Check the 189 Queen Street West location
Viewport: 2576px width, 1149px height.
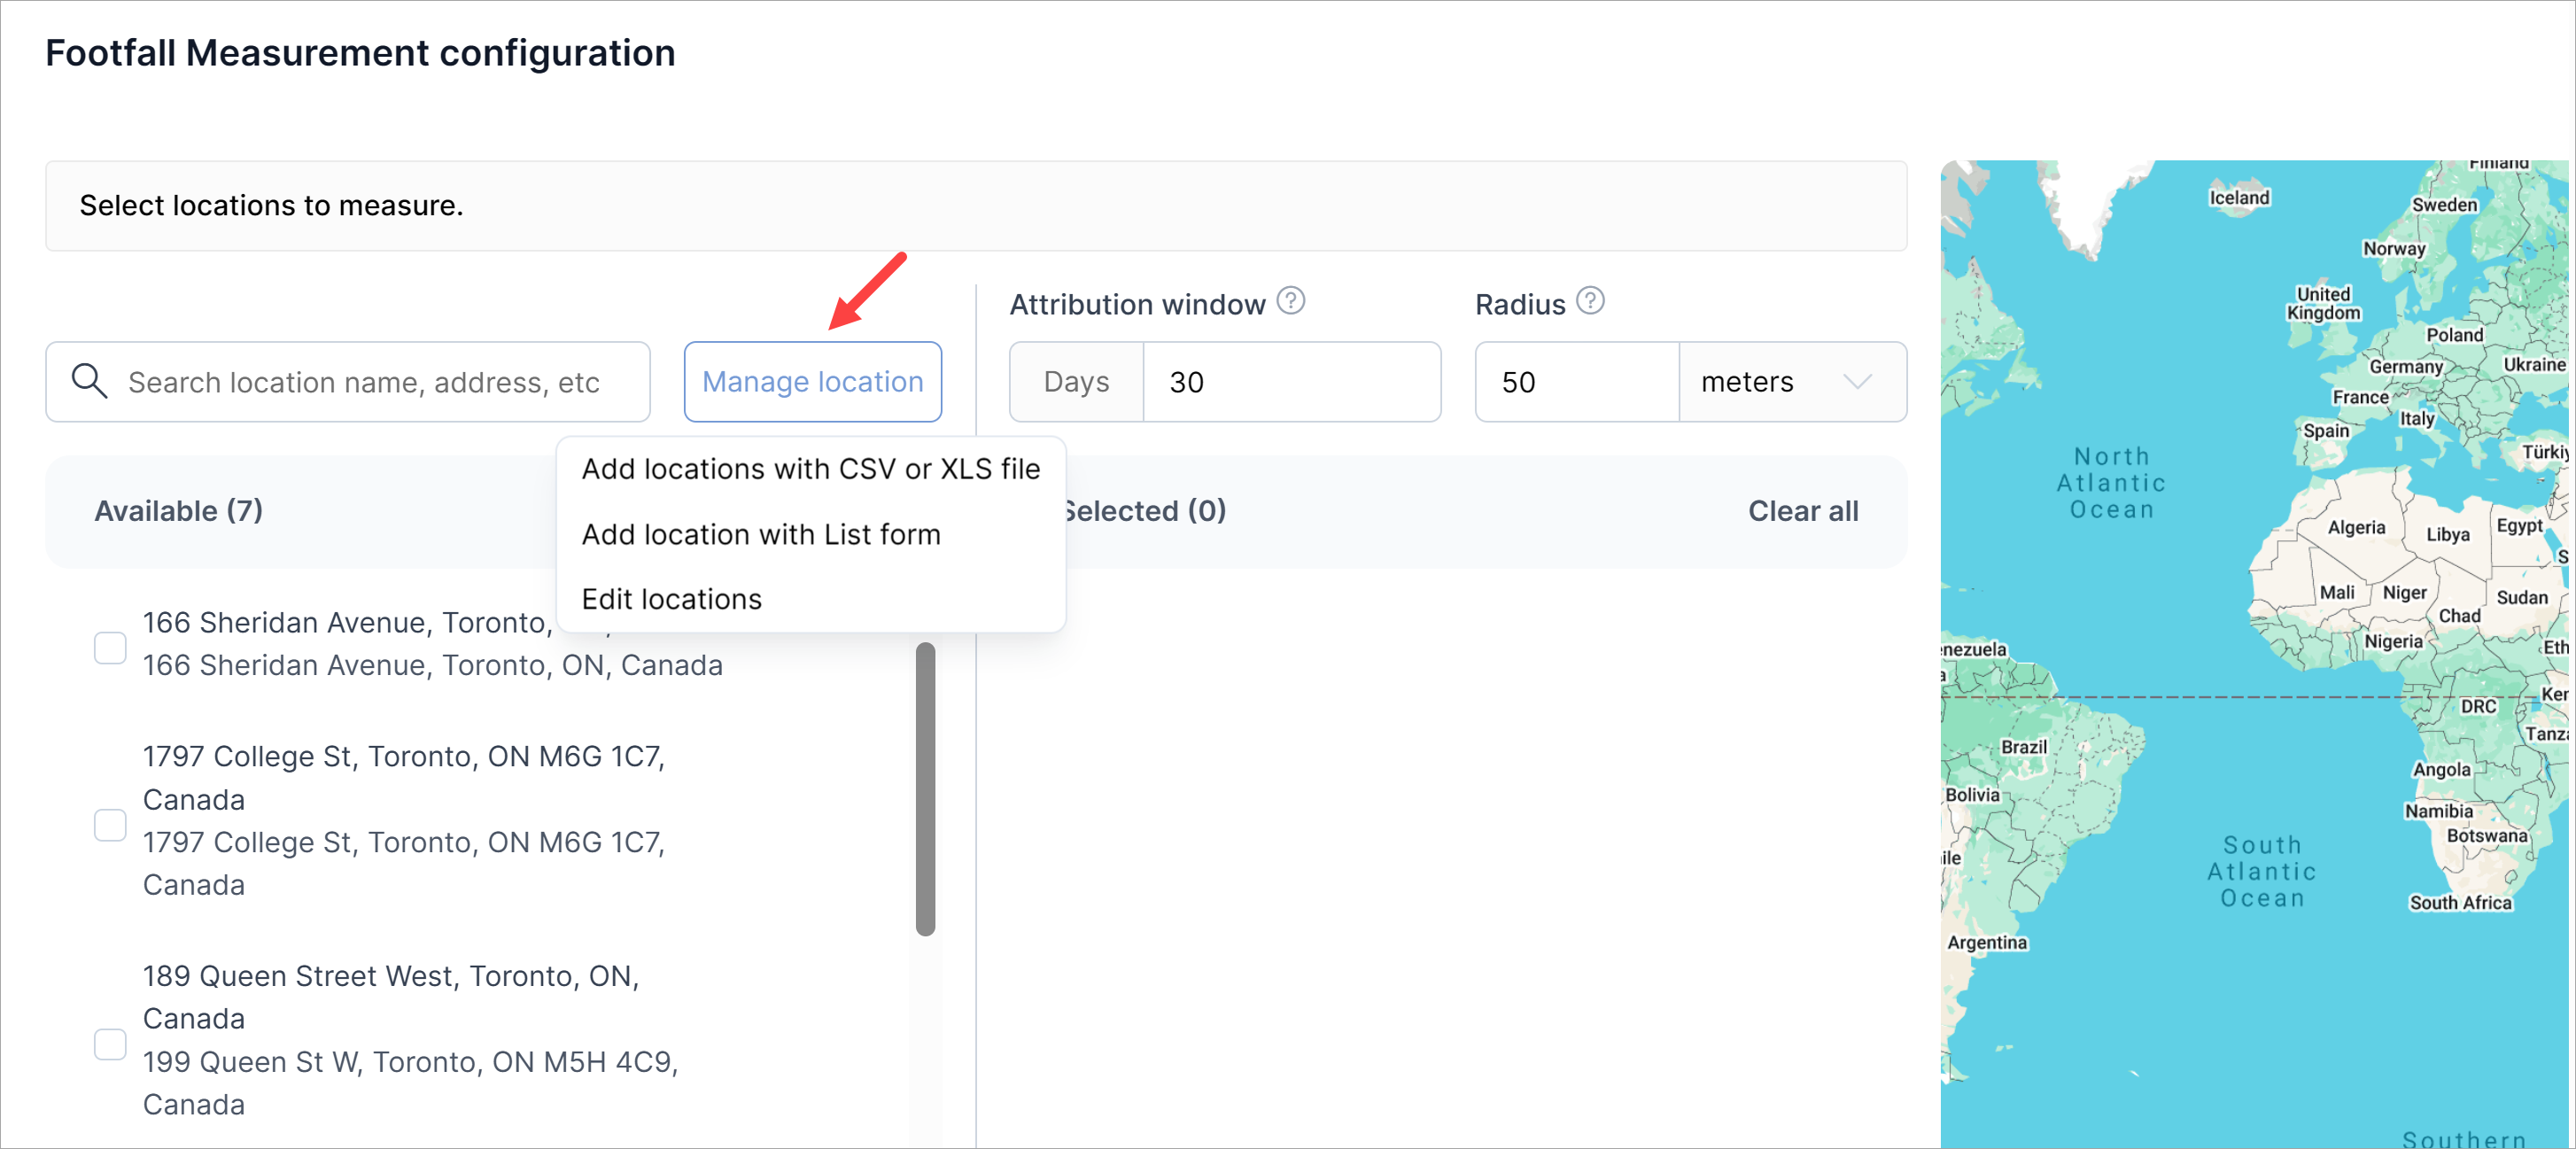[110, 1043]
